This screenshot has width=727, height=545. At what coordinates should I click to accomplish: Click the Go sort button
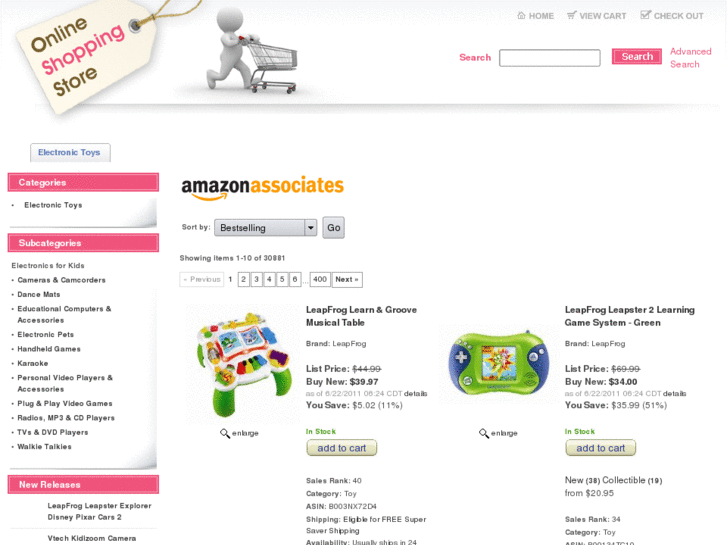point(333,228)
